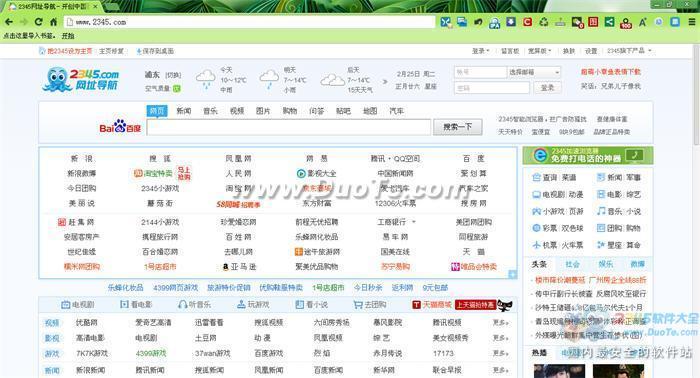Open 机票 火车票 with airplane icon
700x378 pixels.
coord(558,245)
